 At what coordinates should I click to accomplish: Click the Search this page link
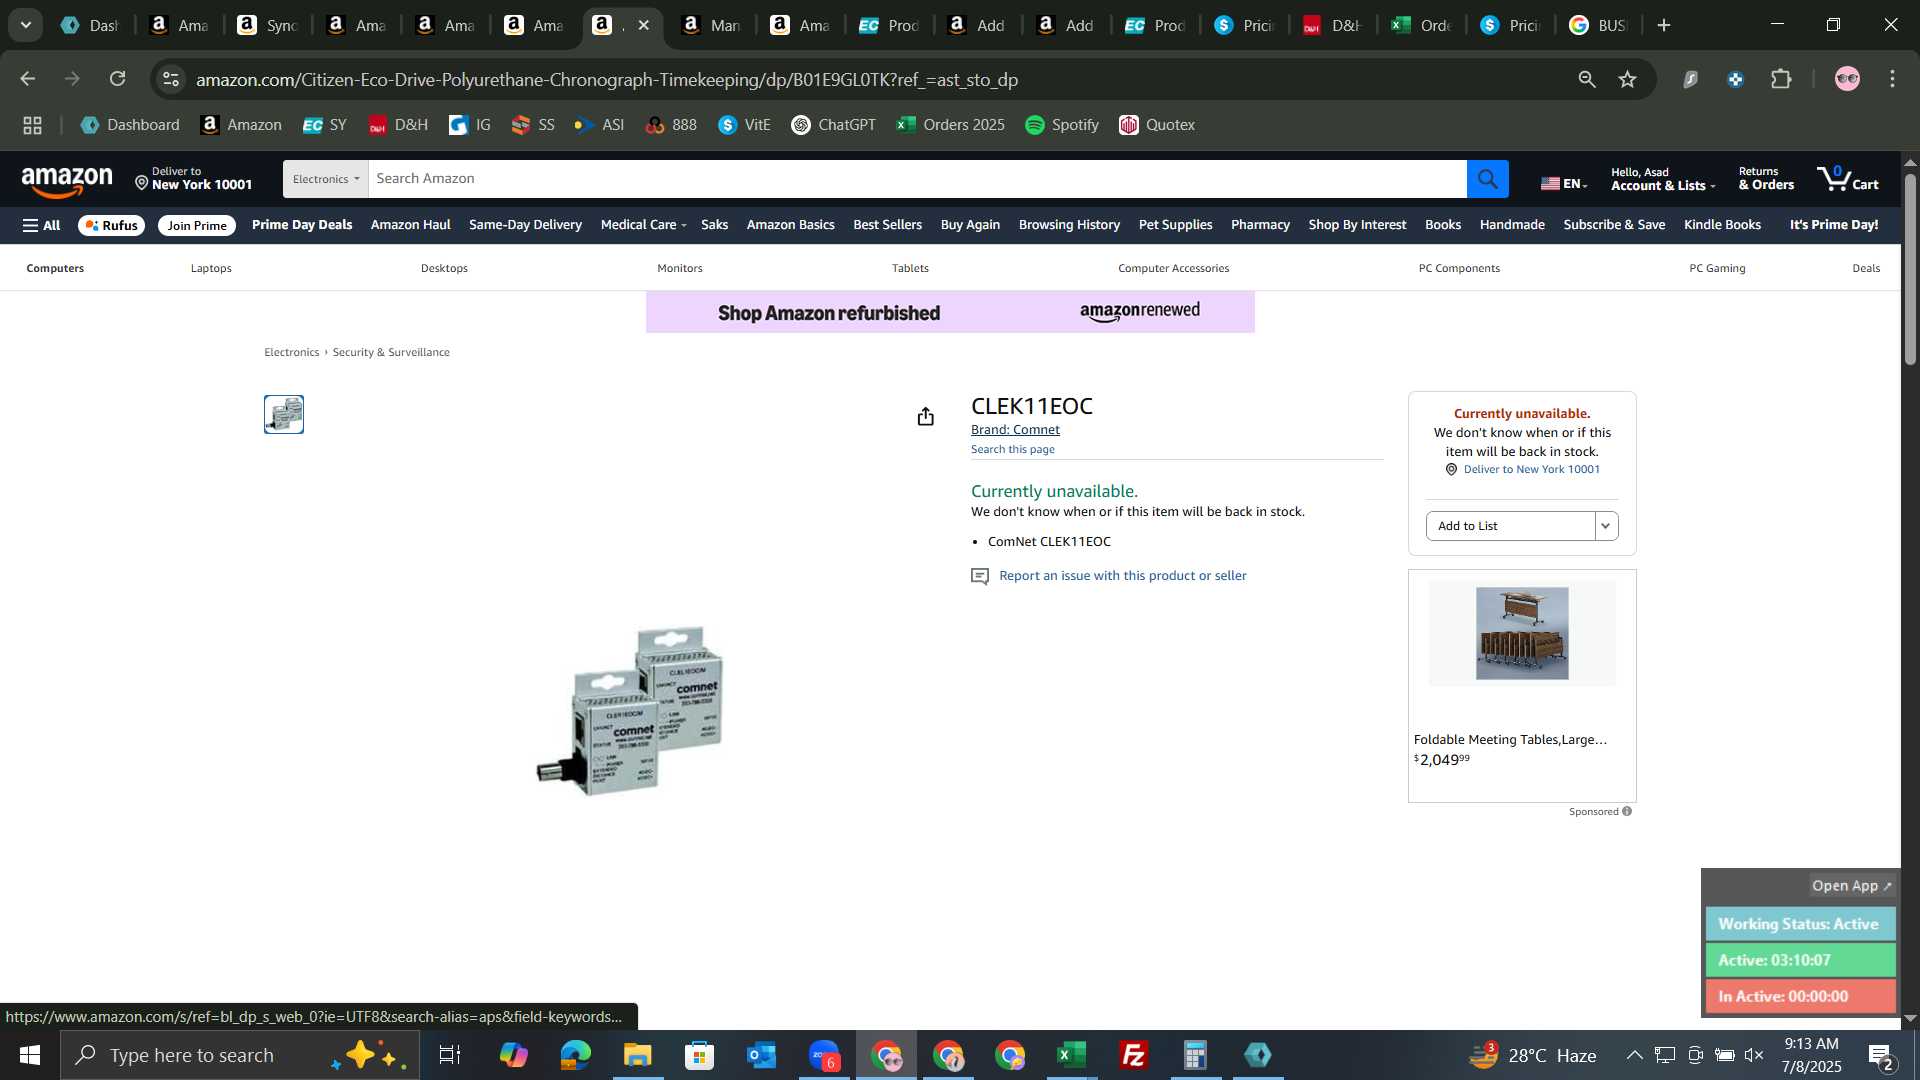1012,450
